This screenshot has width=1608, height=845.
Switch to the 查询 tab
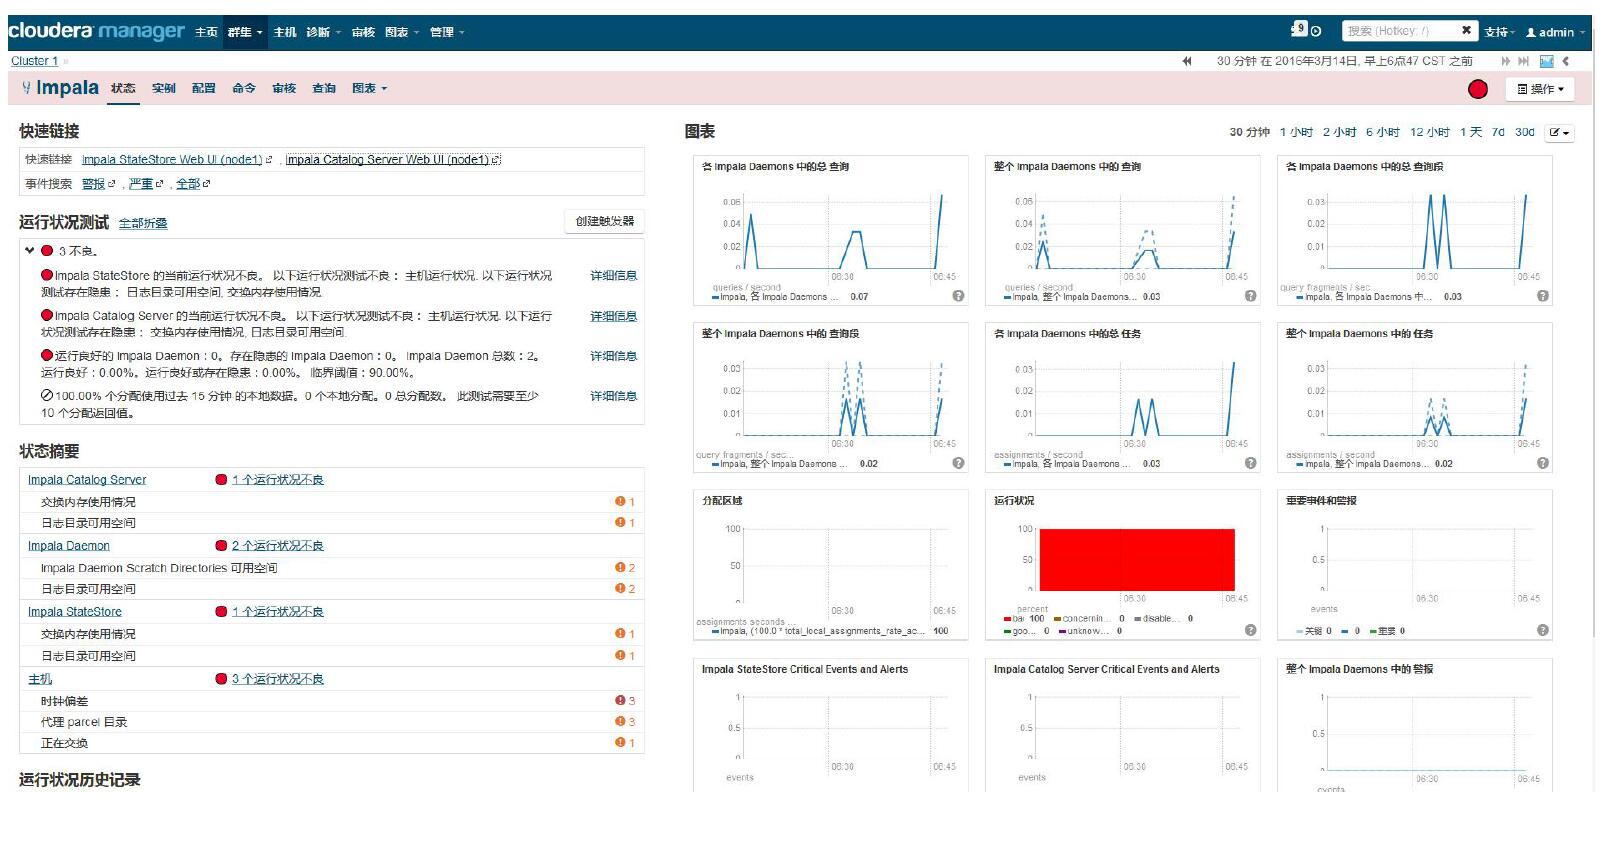(324, 88)
